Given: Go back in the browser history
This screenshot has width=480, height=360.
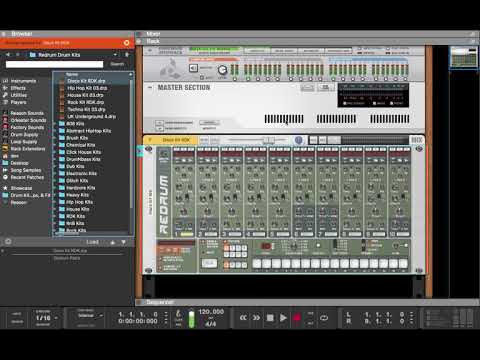Looking at the screenshot, I should [8, 54].
